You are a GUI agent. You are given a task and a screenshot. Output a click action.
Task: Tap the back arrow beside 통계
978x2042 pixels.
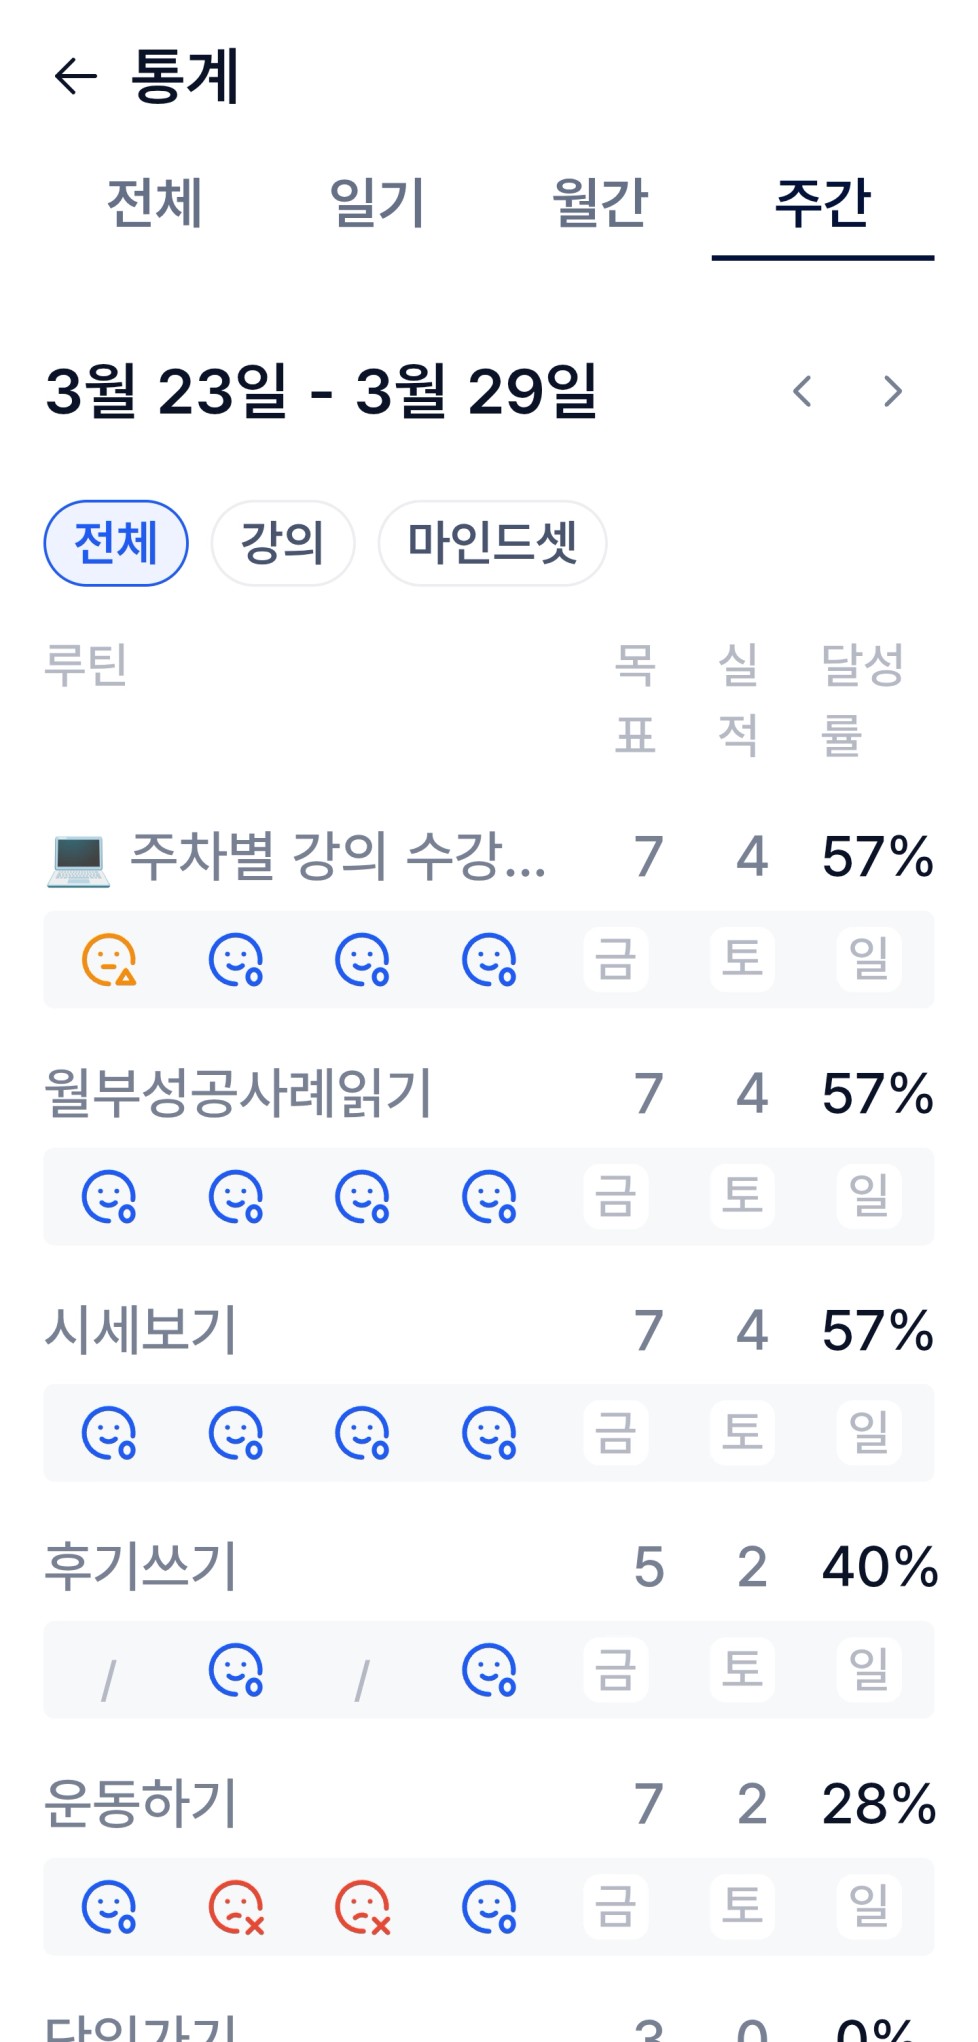(75, 76)
